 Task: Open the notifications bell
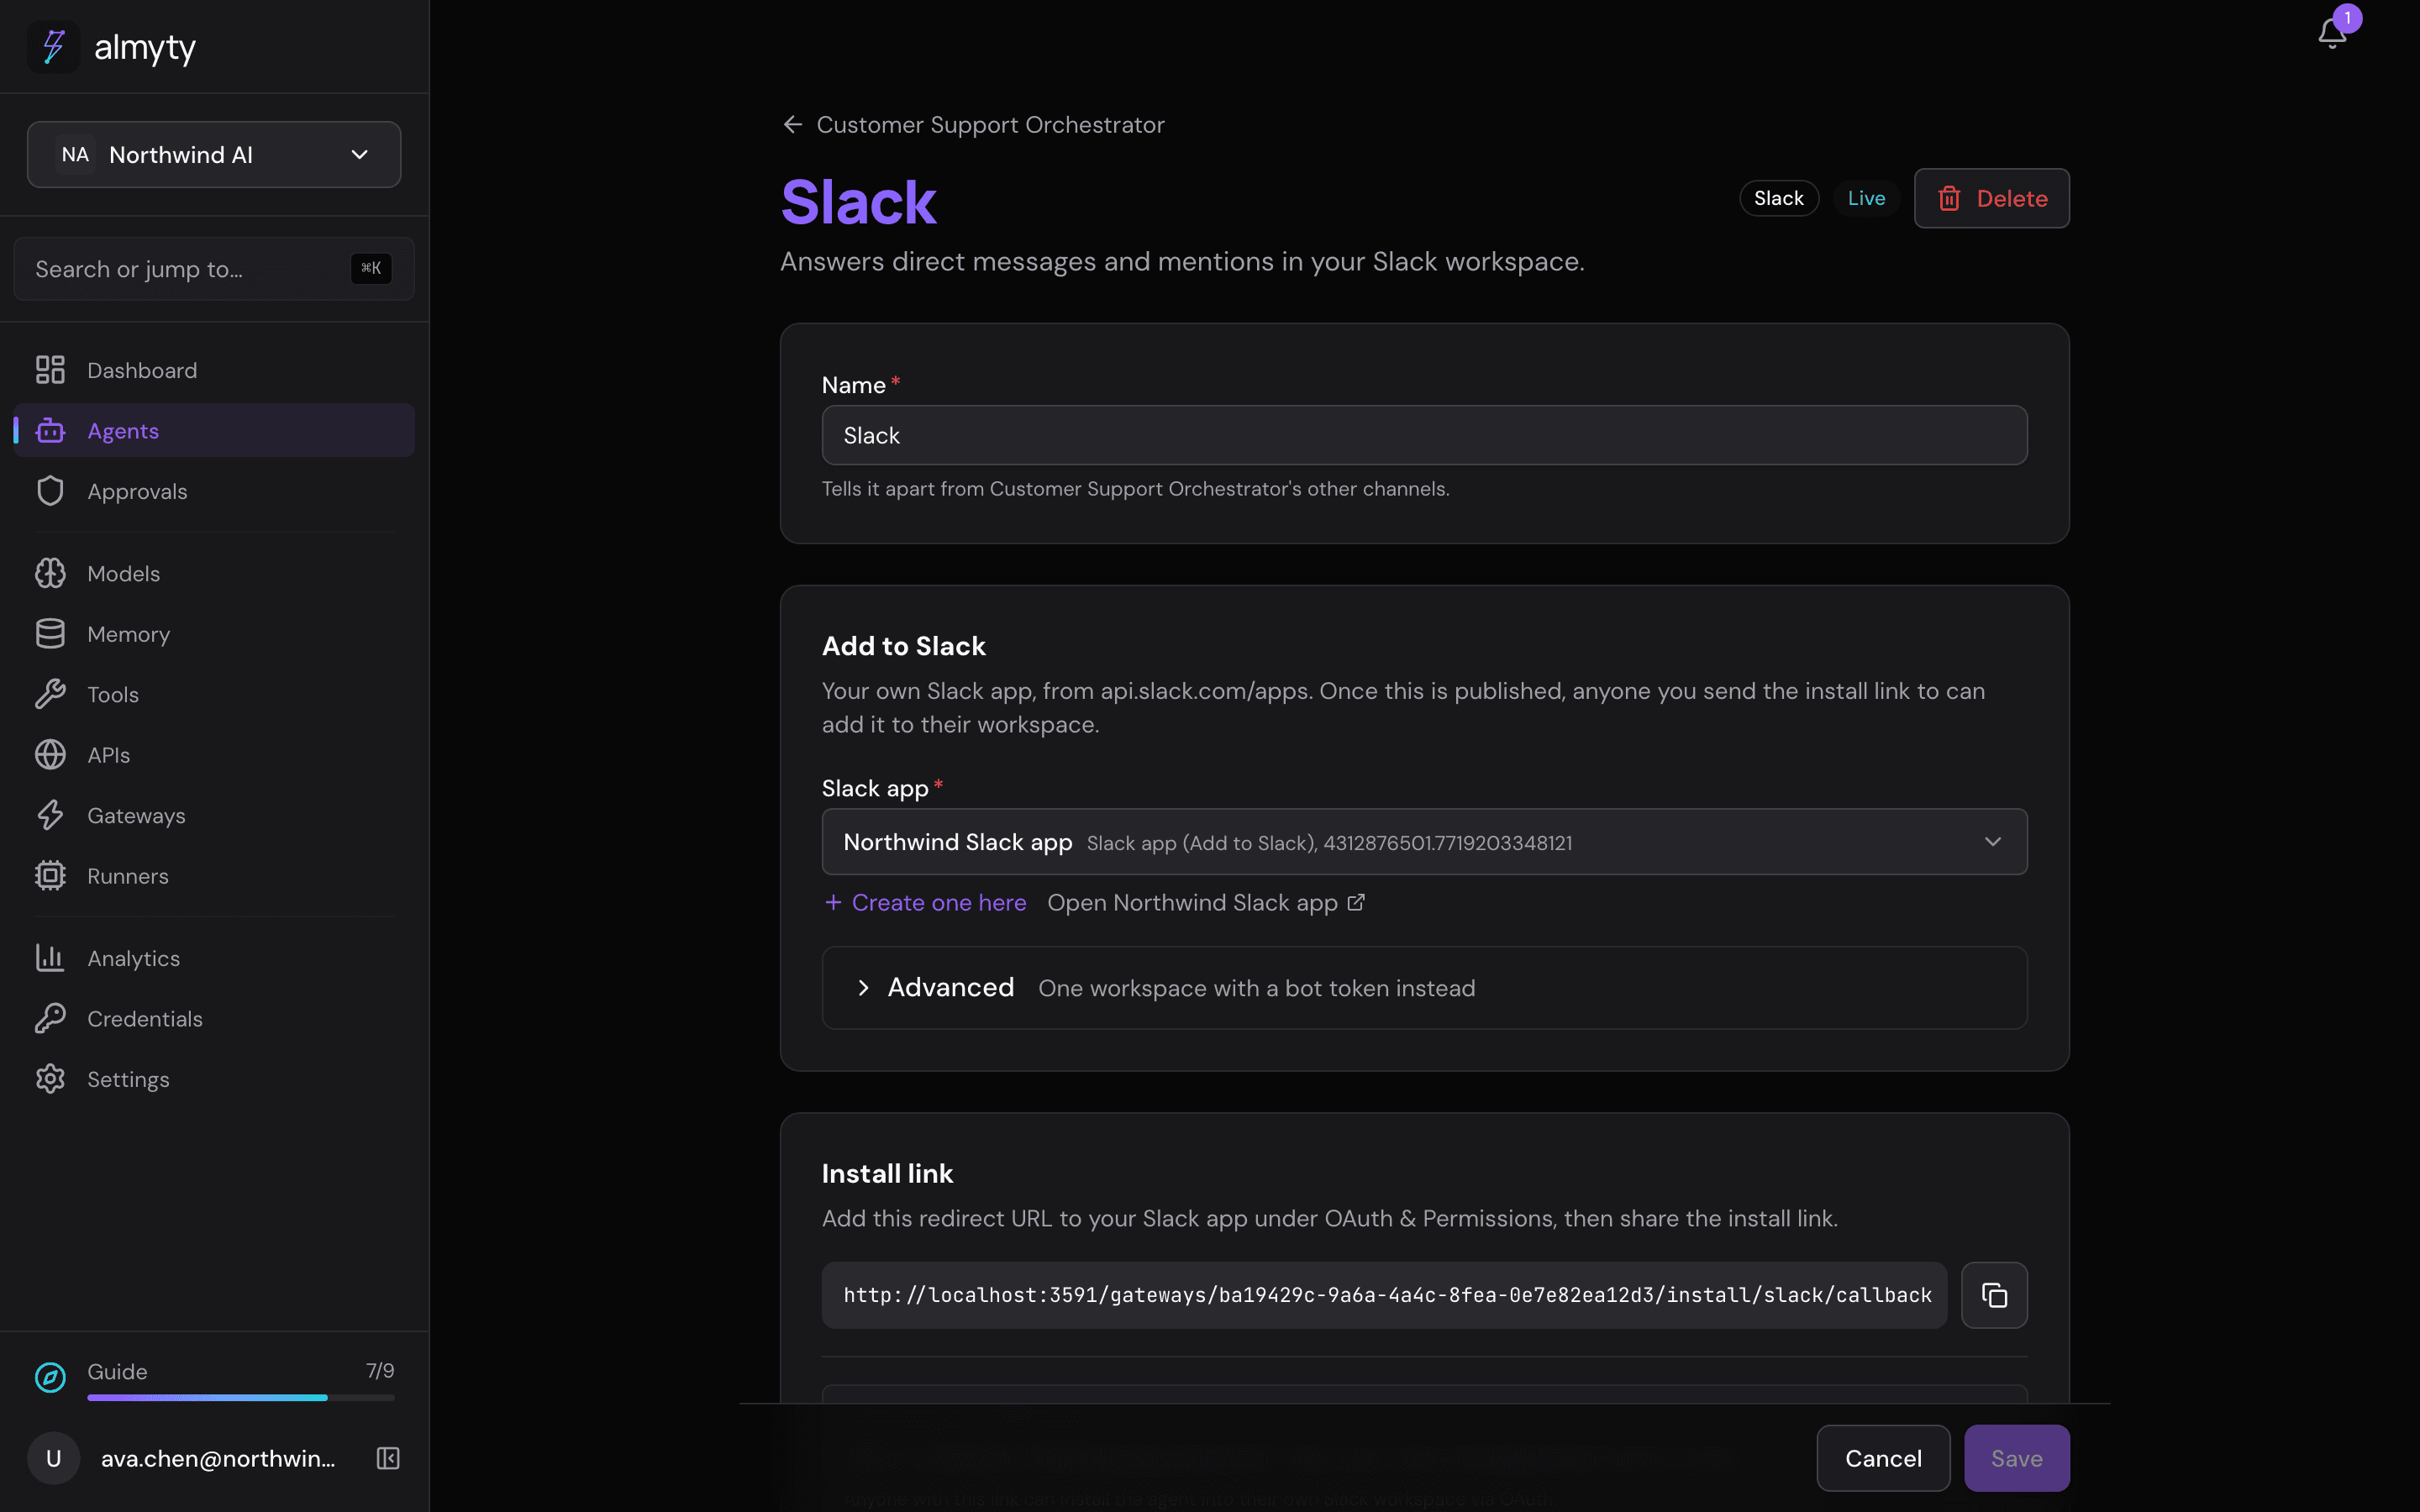pos(2332,33)
